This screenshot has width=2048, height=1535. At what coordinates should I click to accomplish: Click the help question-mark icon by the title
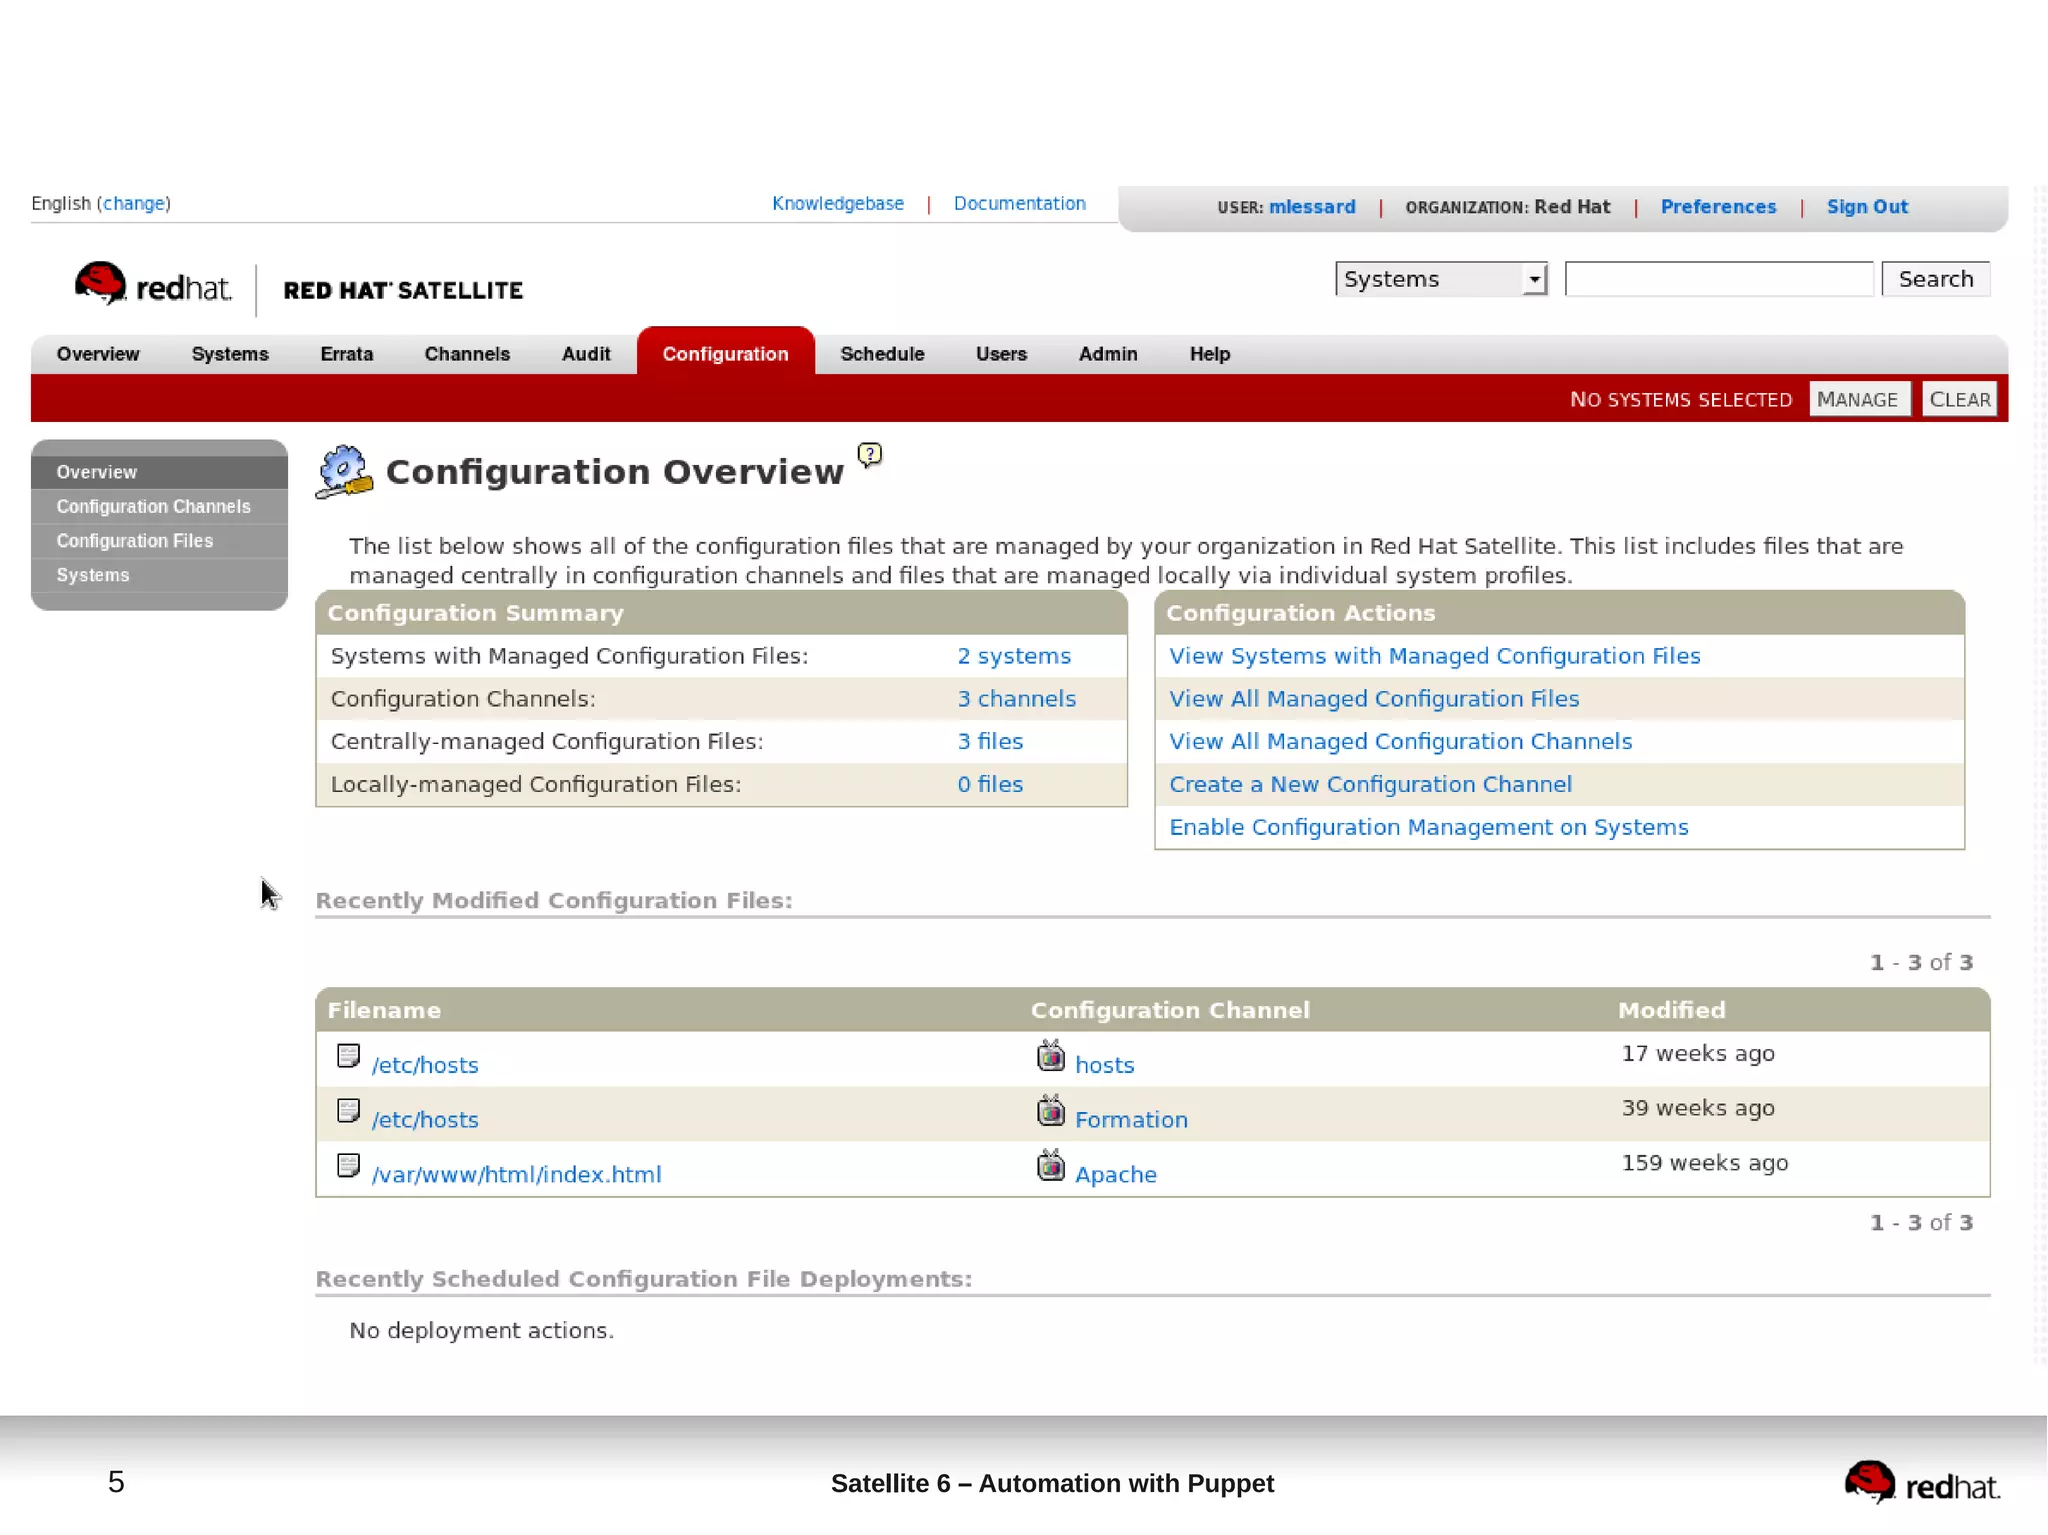click(869, 455)
